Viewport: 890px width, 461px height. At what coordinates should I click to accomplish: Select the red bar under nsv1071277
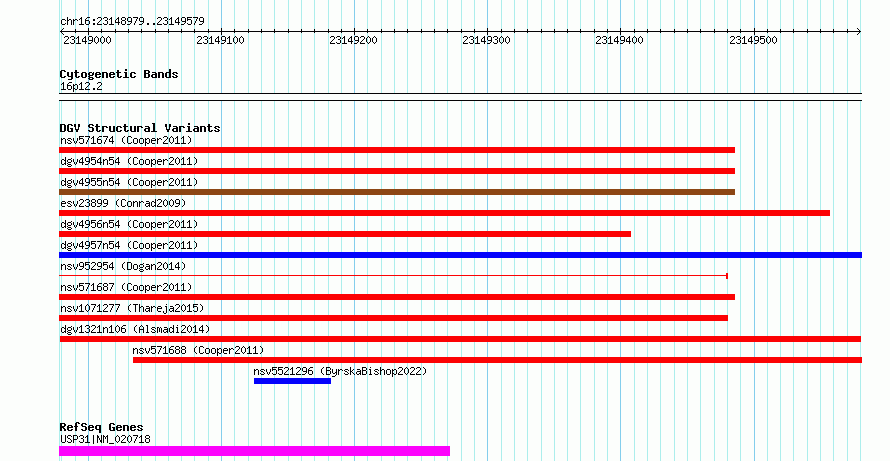393,318
